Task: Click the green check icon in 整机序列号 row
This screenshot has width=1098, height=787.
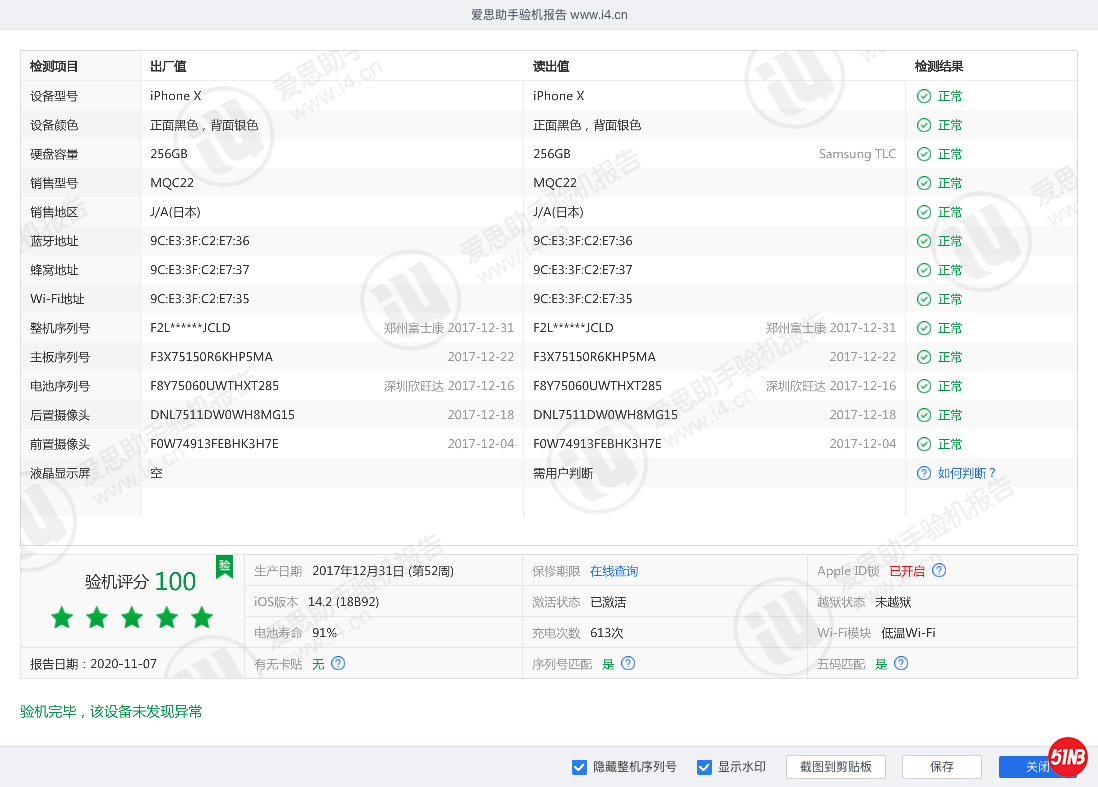Action: [x=924, y=328]
